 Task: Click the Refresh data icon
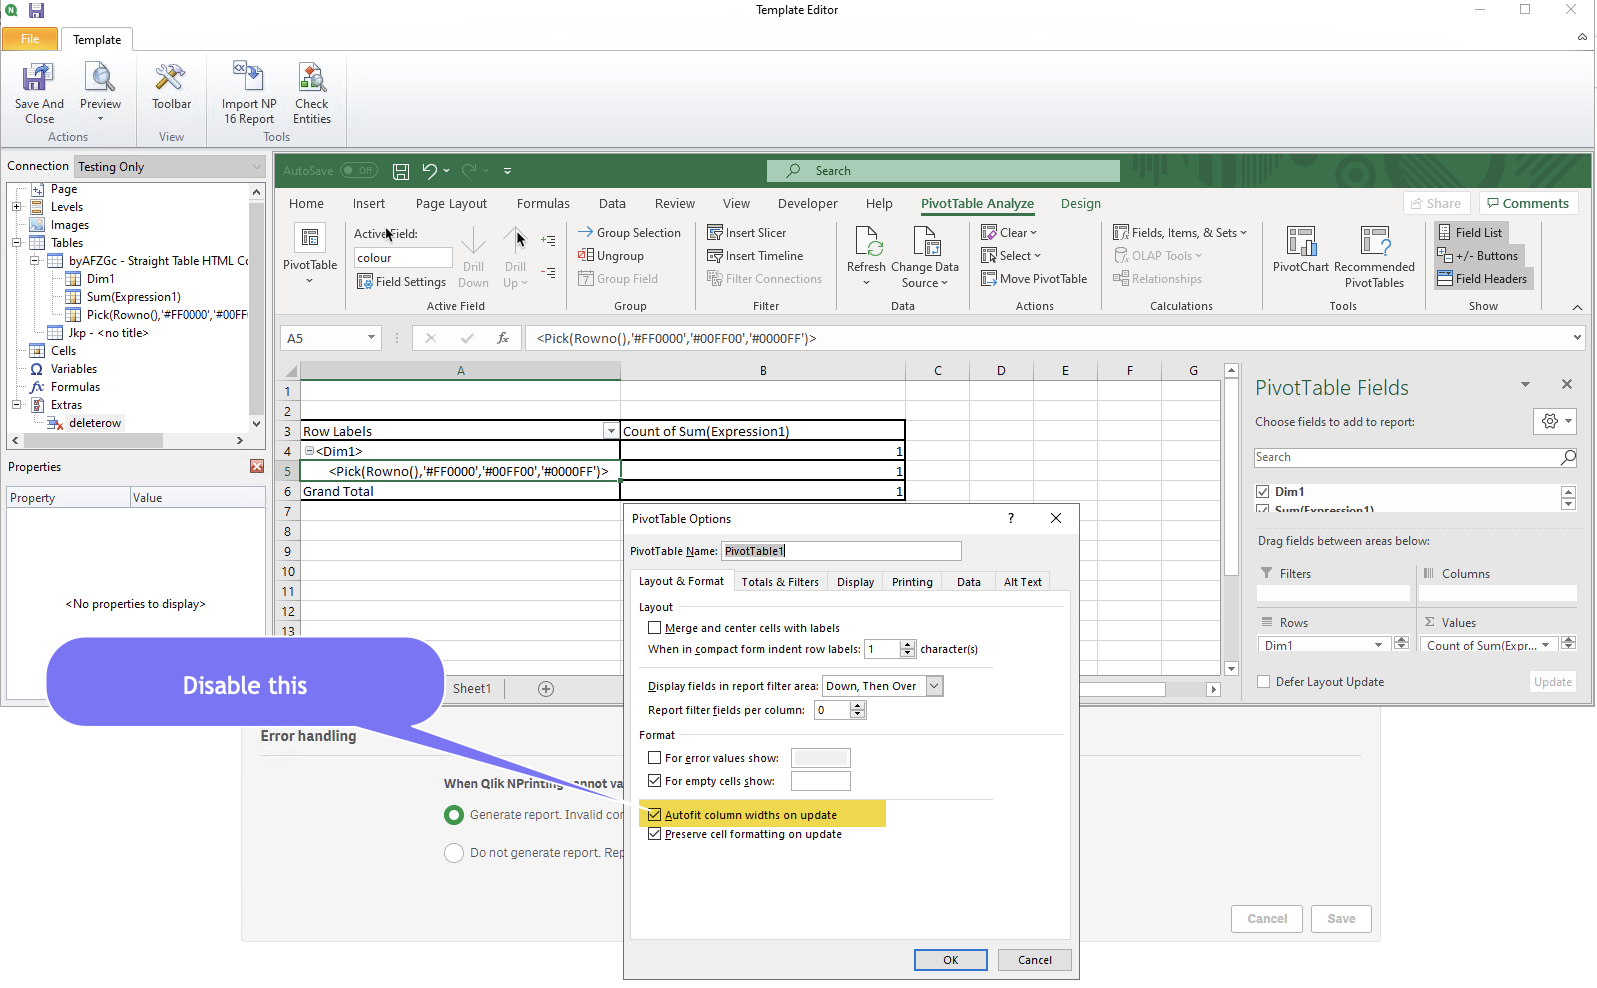coord(866,242)
